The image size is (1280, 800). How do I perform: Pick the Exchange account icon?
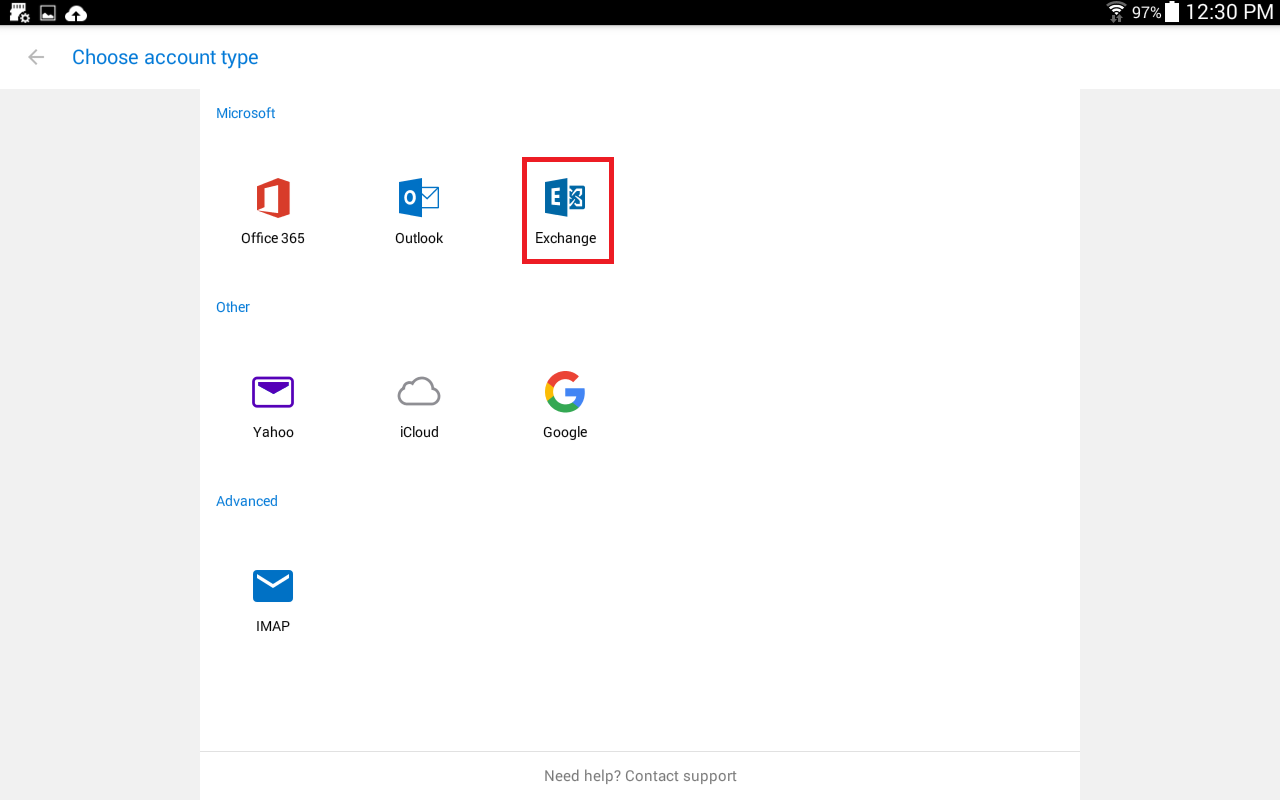pos(565,198)
